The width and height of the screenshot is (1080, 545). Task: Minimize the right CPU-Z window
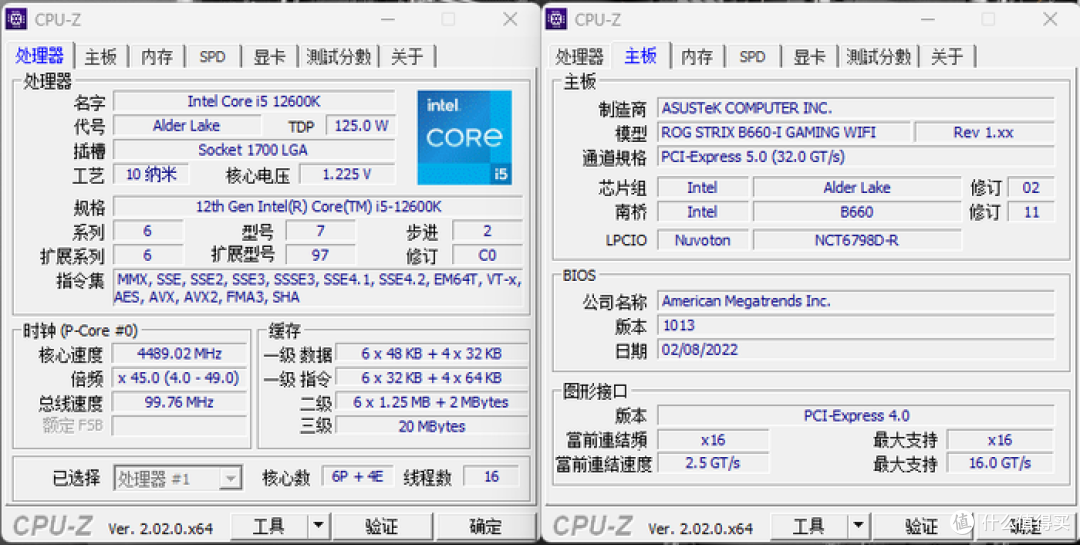tap(928, 19)
